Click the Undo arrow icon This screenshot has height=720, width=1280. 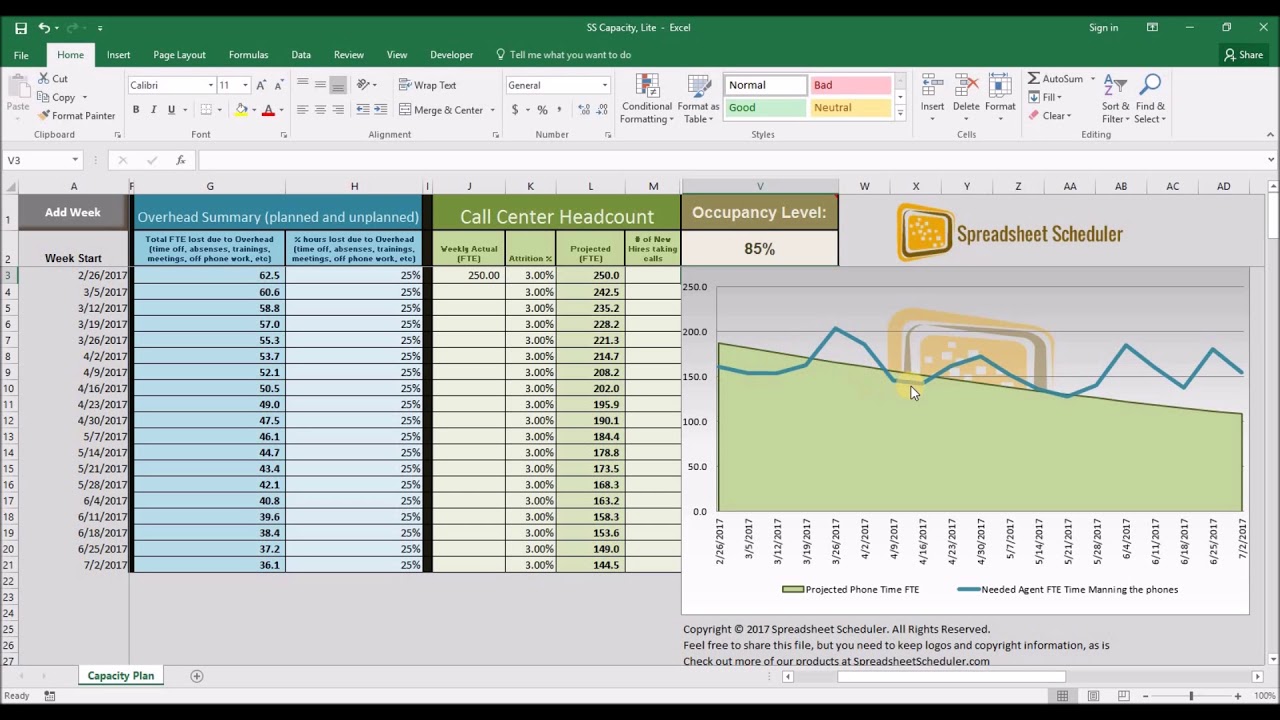[44, 28]
